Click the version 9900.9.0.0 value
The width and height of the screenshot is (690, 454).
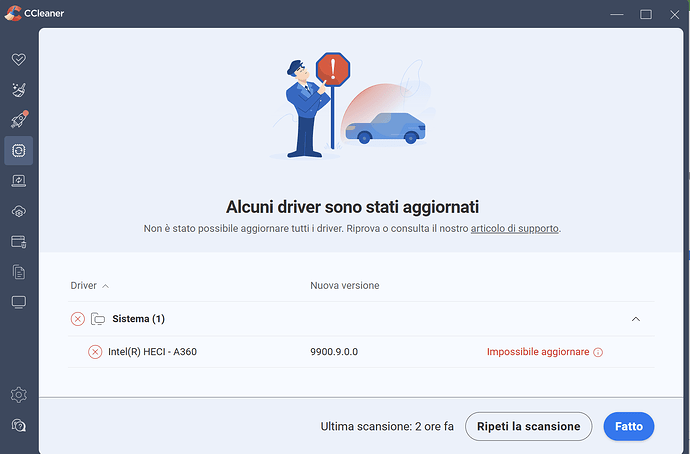pyautogui.click(x=334, y=352)
